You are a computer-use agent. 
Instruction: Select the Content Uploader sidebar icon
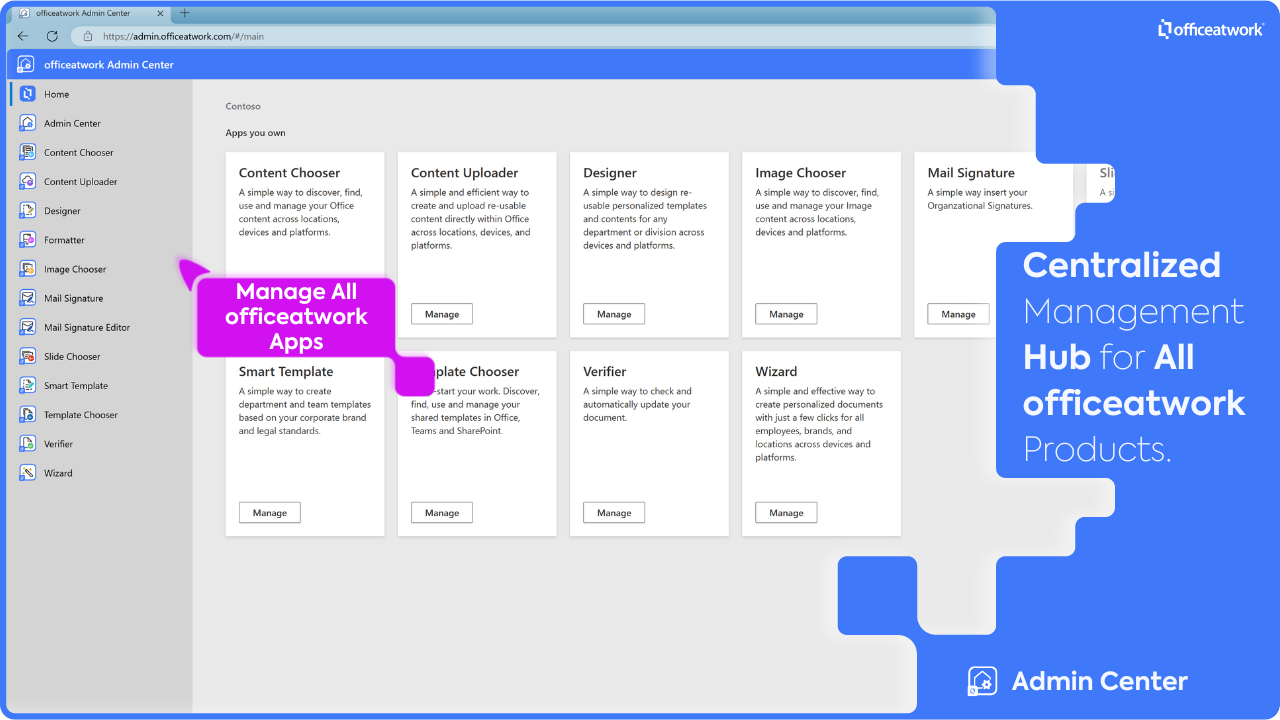coord(27,182)
